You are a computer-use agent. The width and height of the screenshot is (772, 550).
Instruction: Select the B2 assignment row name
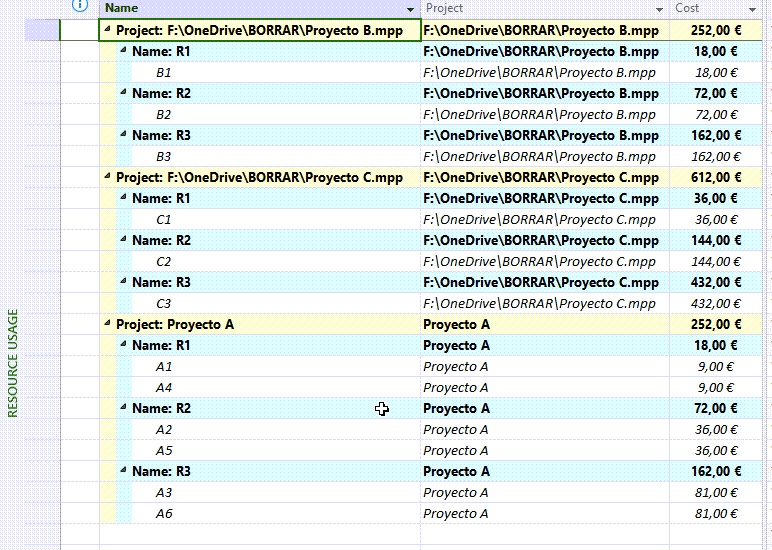click(x=163, y=115)
